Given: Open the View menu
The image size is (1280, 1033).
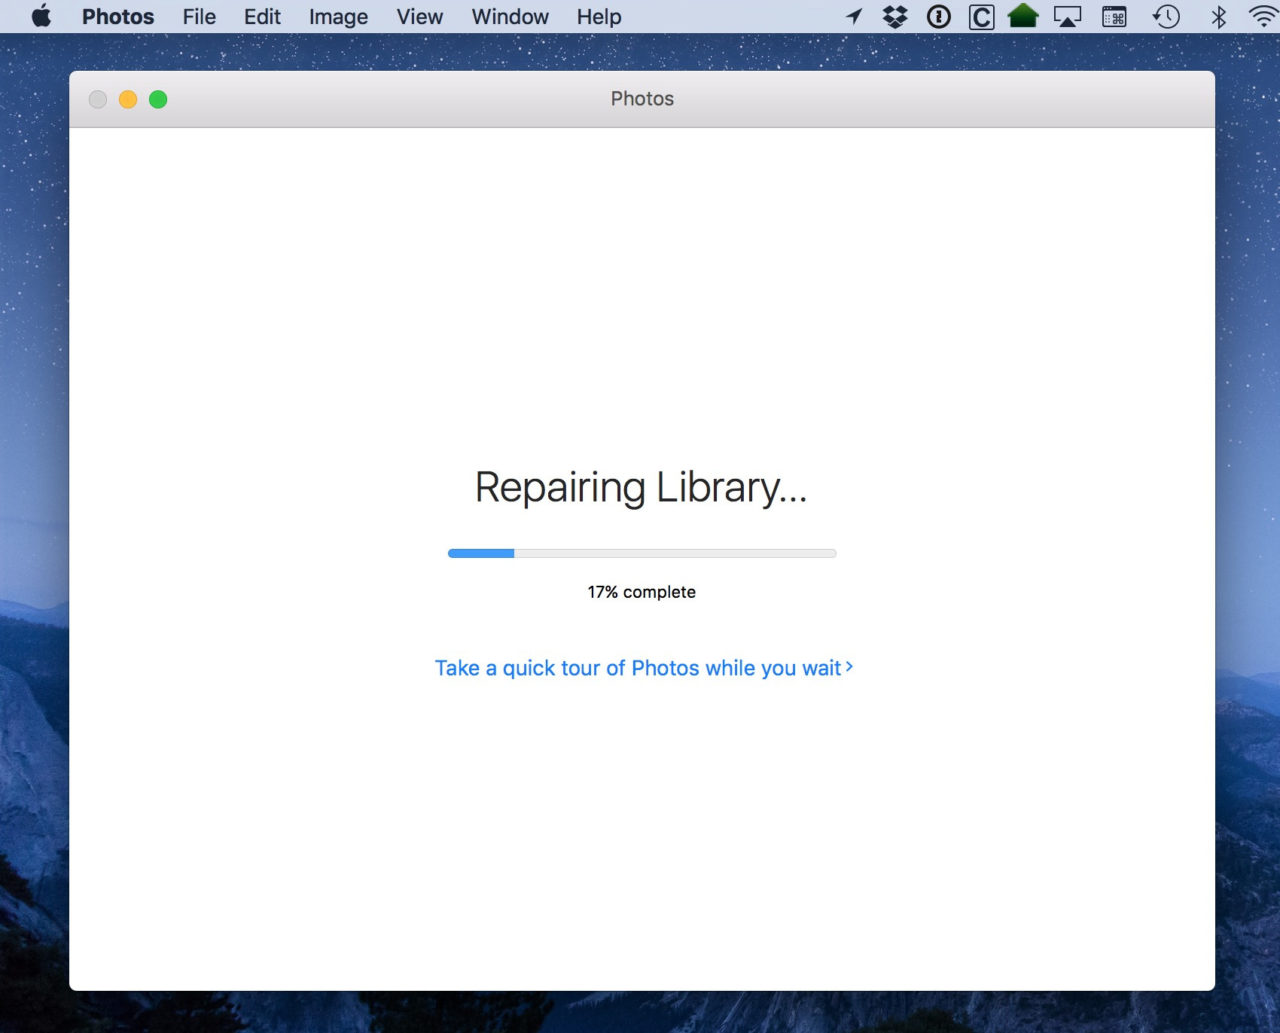Looking at the screenshot, I should click(419, 17).
